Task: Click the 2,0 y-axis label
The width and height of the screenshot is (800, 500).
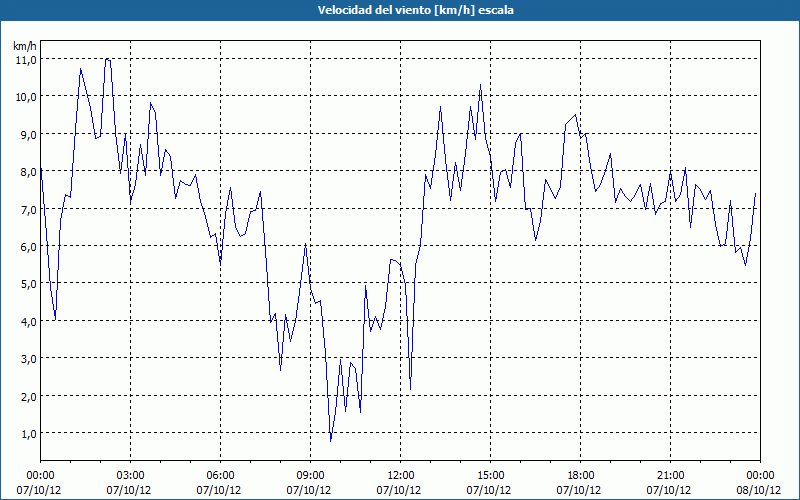Action: click(28, 396)
